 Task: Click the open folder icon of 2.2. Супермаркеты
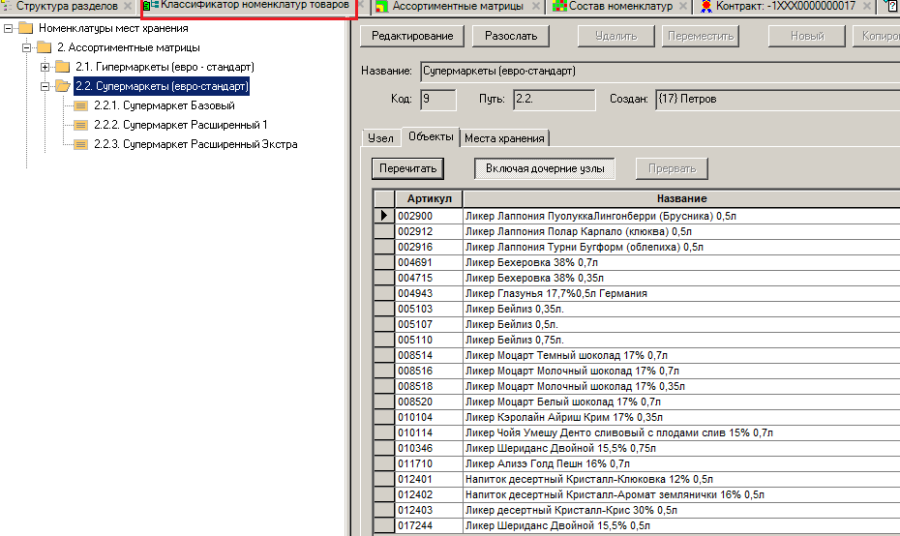tap(63, 87)
